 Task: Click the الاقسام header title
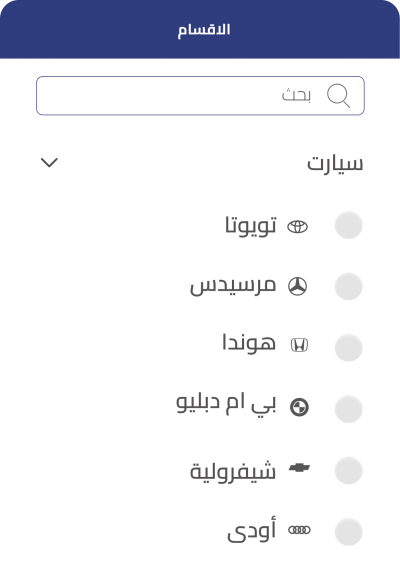(x=204, y=30)
